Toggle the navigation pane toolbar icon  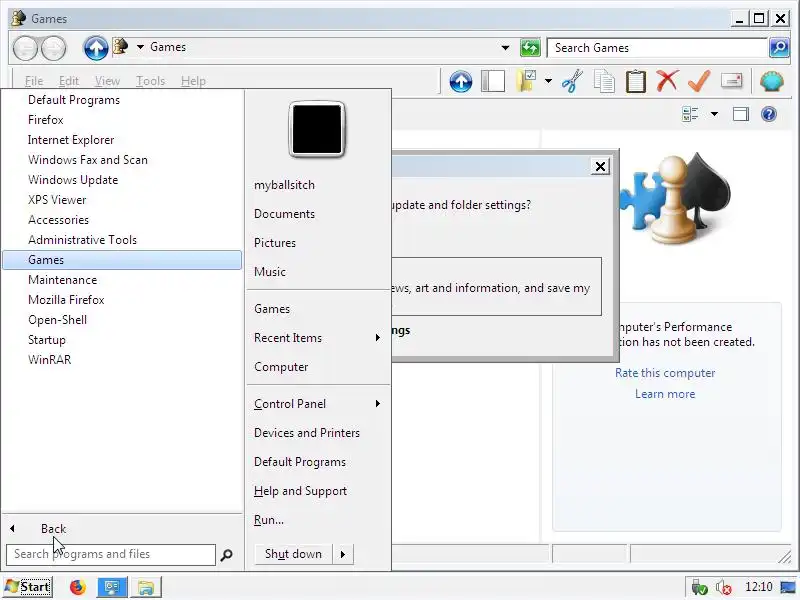pyautogui.click(x=493, y=81)
